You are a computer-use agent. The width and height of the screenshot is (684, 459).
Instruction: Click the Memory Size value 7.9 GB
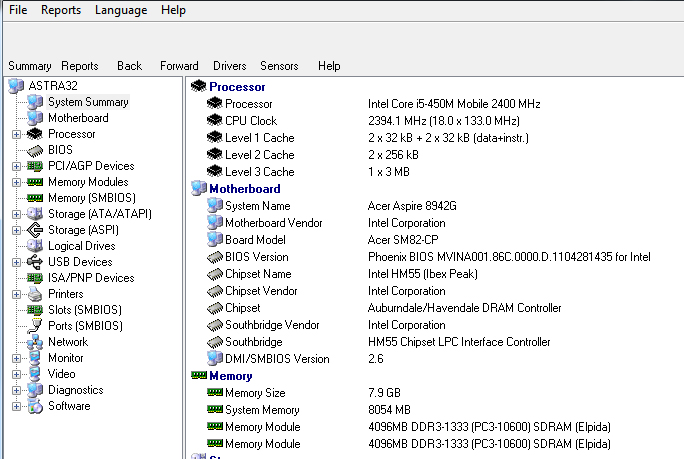[x=384, y=393]
